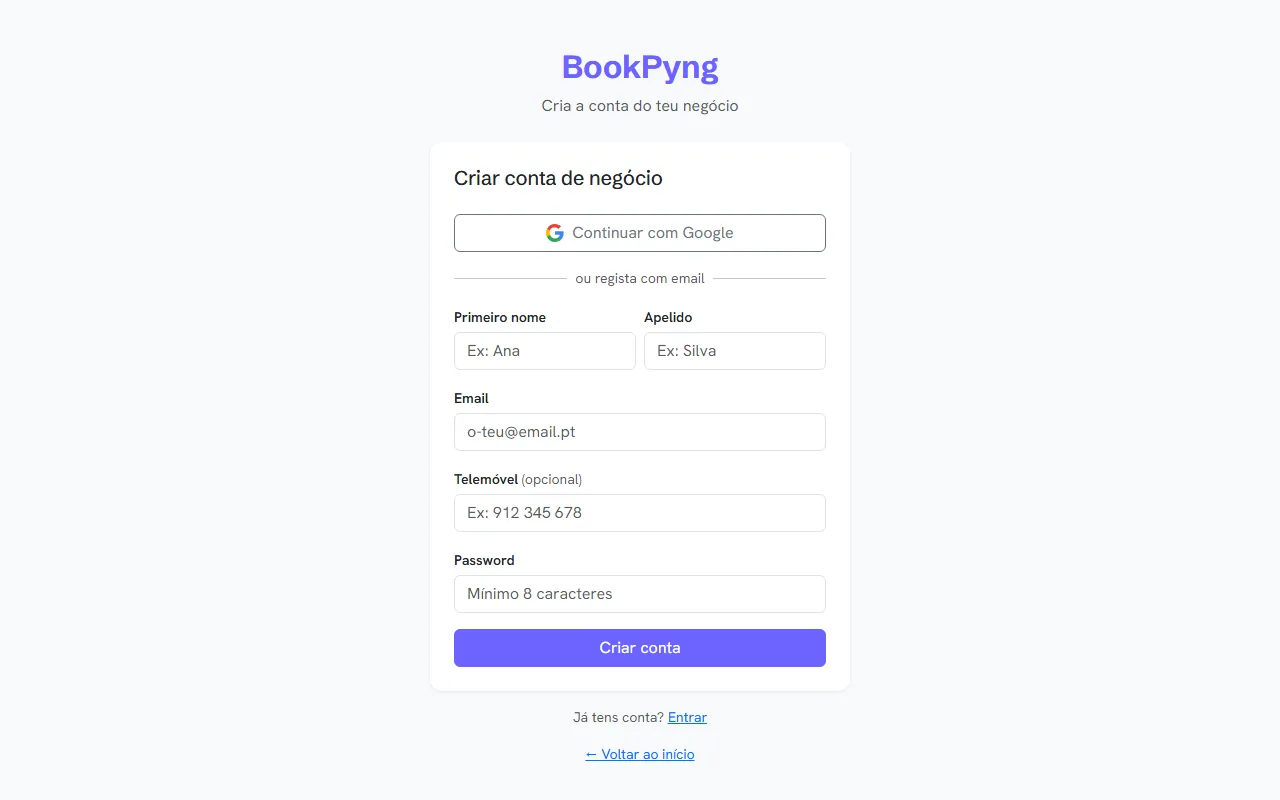This screenshot has width=1280, height=800.
Task: Follow the Voltar ao início link
Action: (x=640, y=754)
